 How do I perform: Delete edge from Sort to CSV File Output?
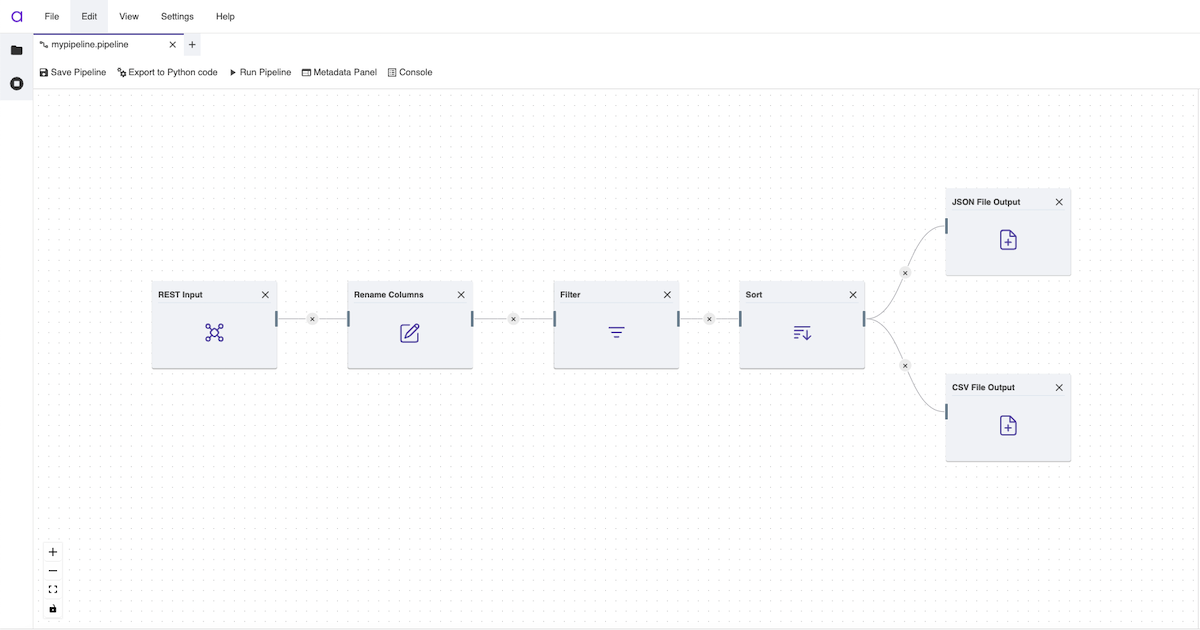coord(905,366)
